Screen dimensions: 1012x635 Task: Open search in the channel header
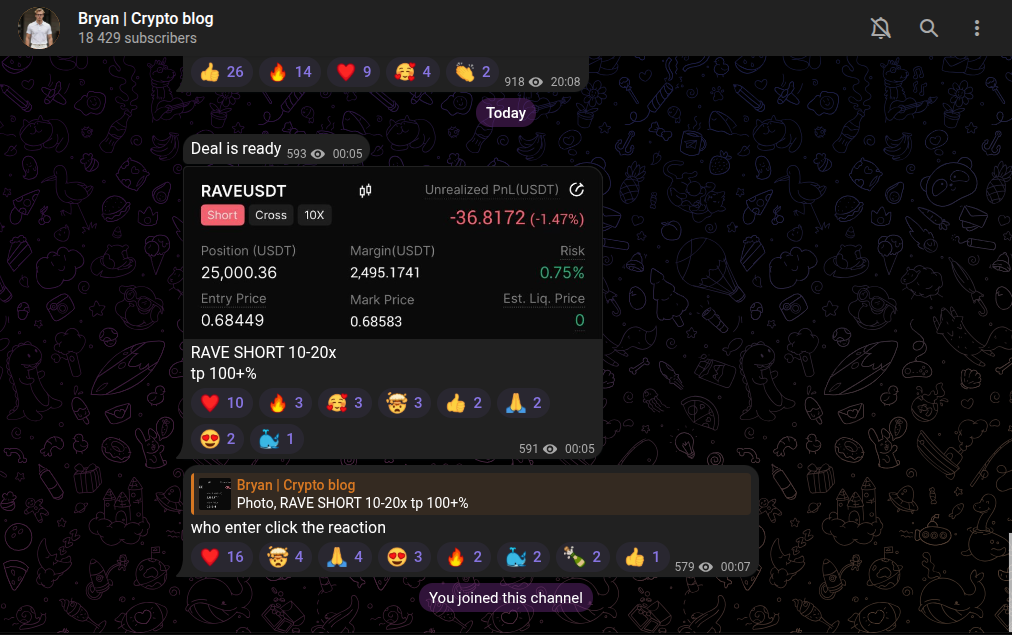(x=928, y=28)
